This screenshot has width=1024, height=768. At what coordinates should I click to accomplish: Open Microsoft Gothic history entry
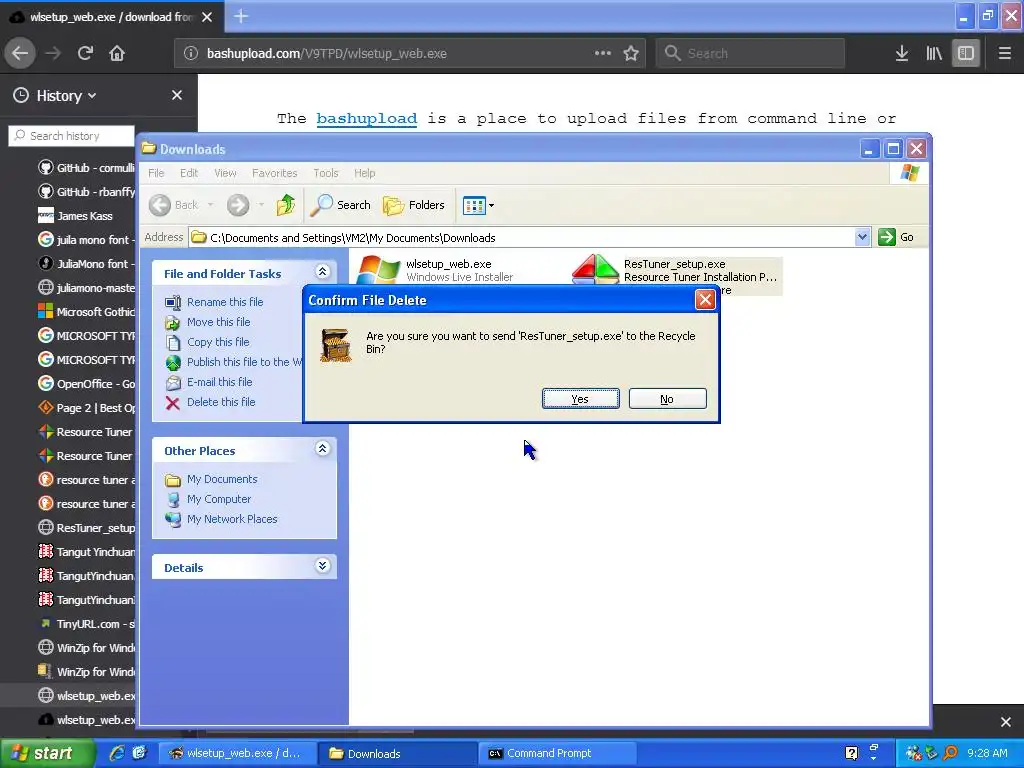[86, 312]
